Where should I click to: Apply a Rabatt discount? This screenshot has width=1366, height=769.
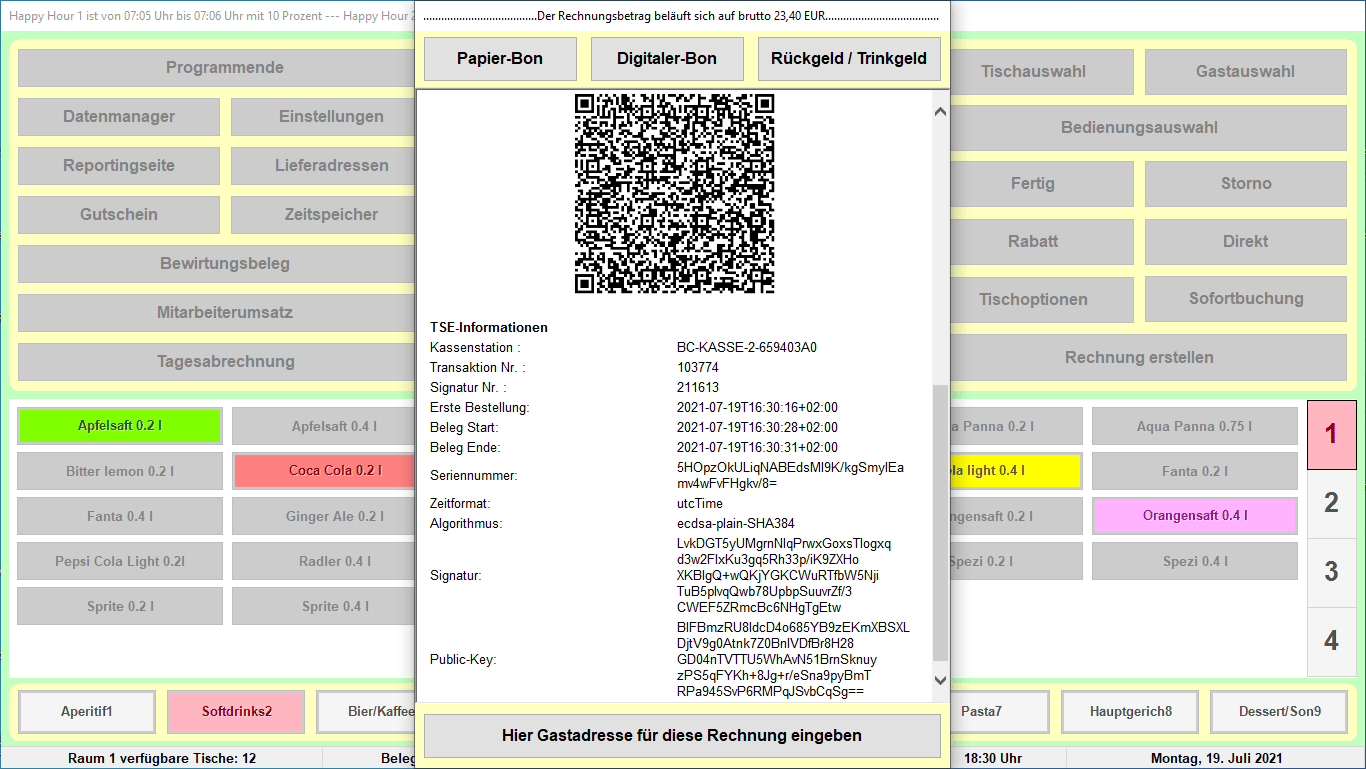tap(1042, 242)
